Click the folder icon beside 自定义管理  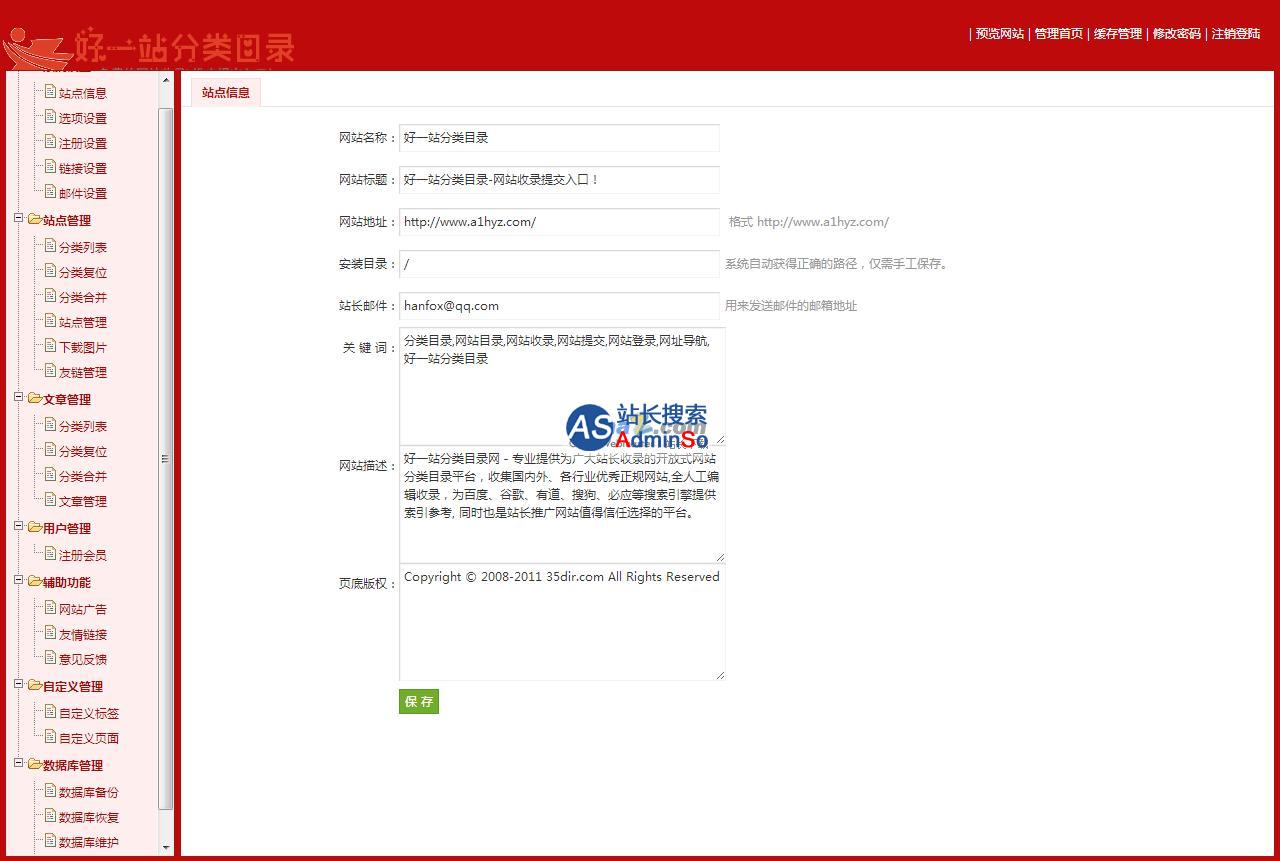(x=34, y=685)
